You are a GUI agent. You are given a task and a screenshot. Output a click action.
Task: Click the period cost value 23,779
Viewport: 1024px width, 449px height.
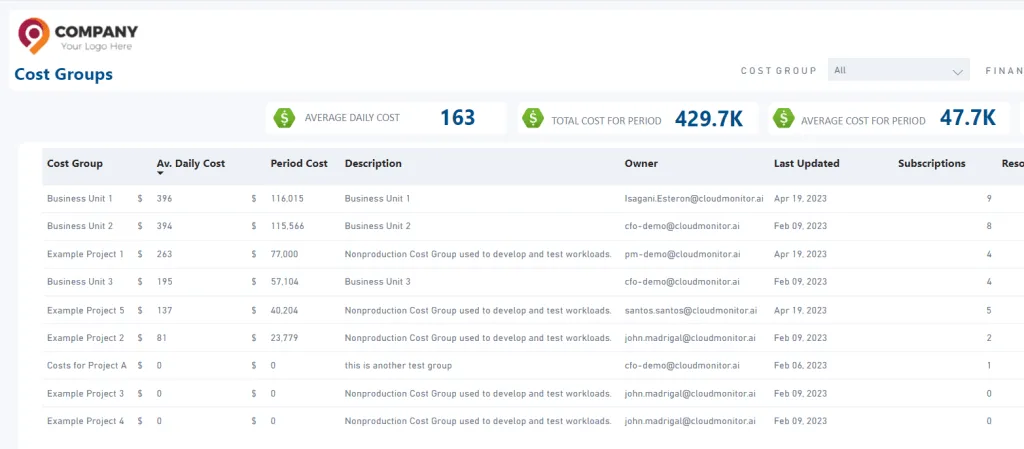point(284,337)
